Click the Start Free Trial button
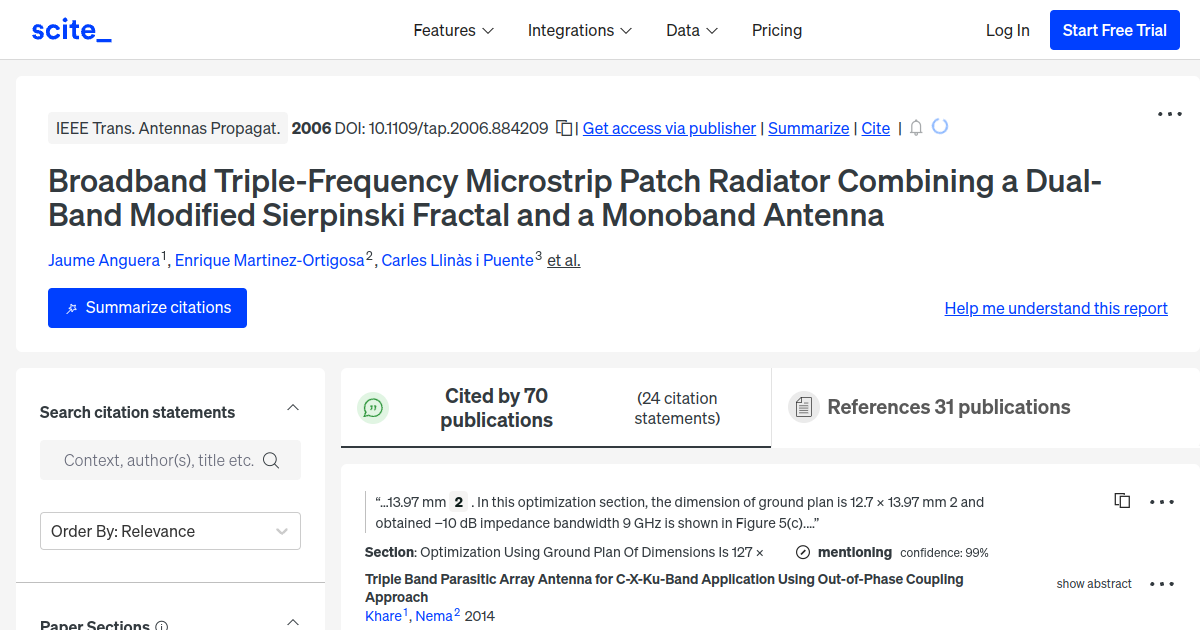 [1114, 30]
